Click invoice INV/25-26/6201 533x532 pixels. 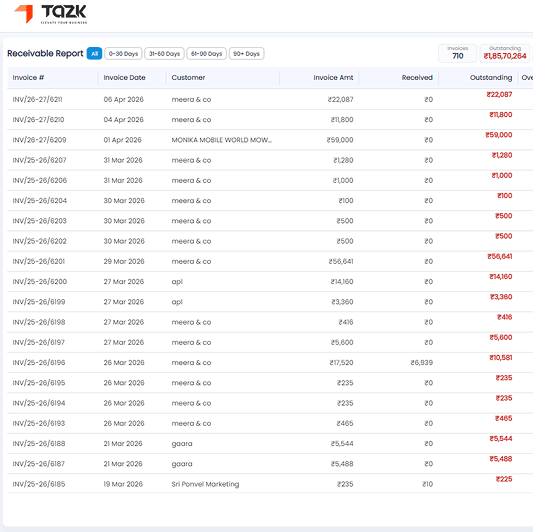pos(39,261)
